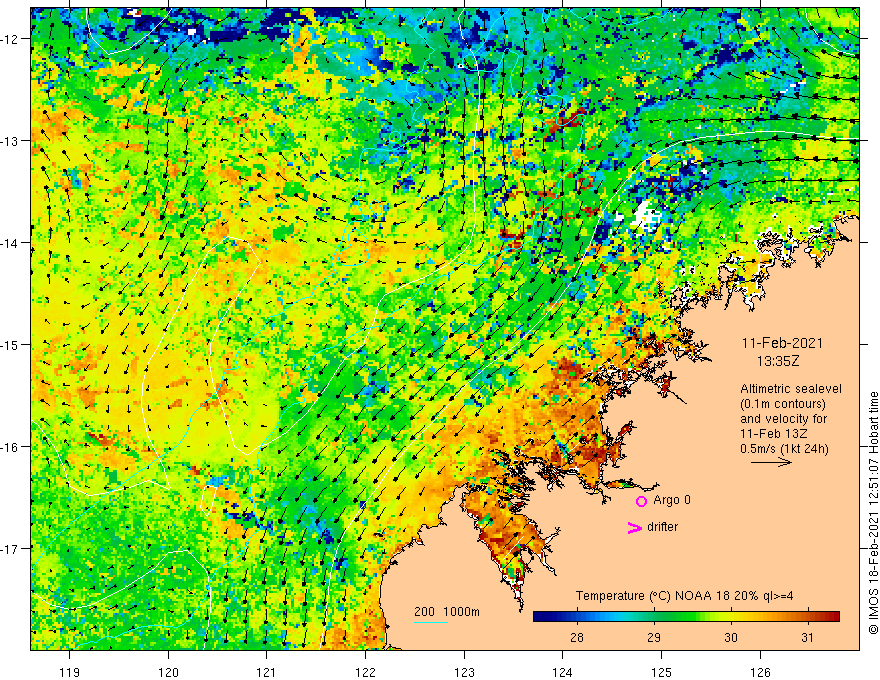Click the '11-Feb-2021' date label
The image size is (880, 680).
782,343
